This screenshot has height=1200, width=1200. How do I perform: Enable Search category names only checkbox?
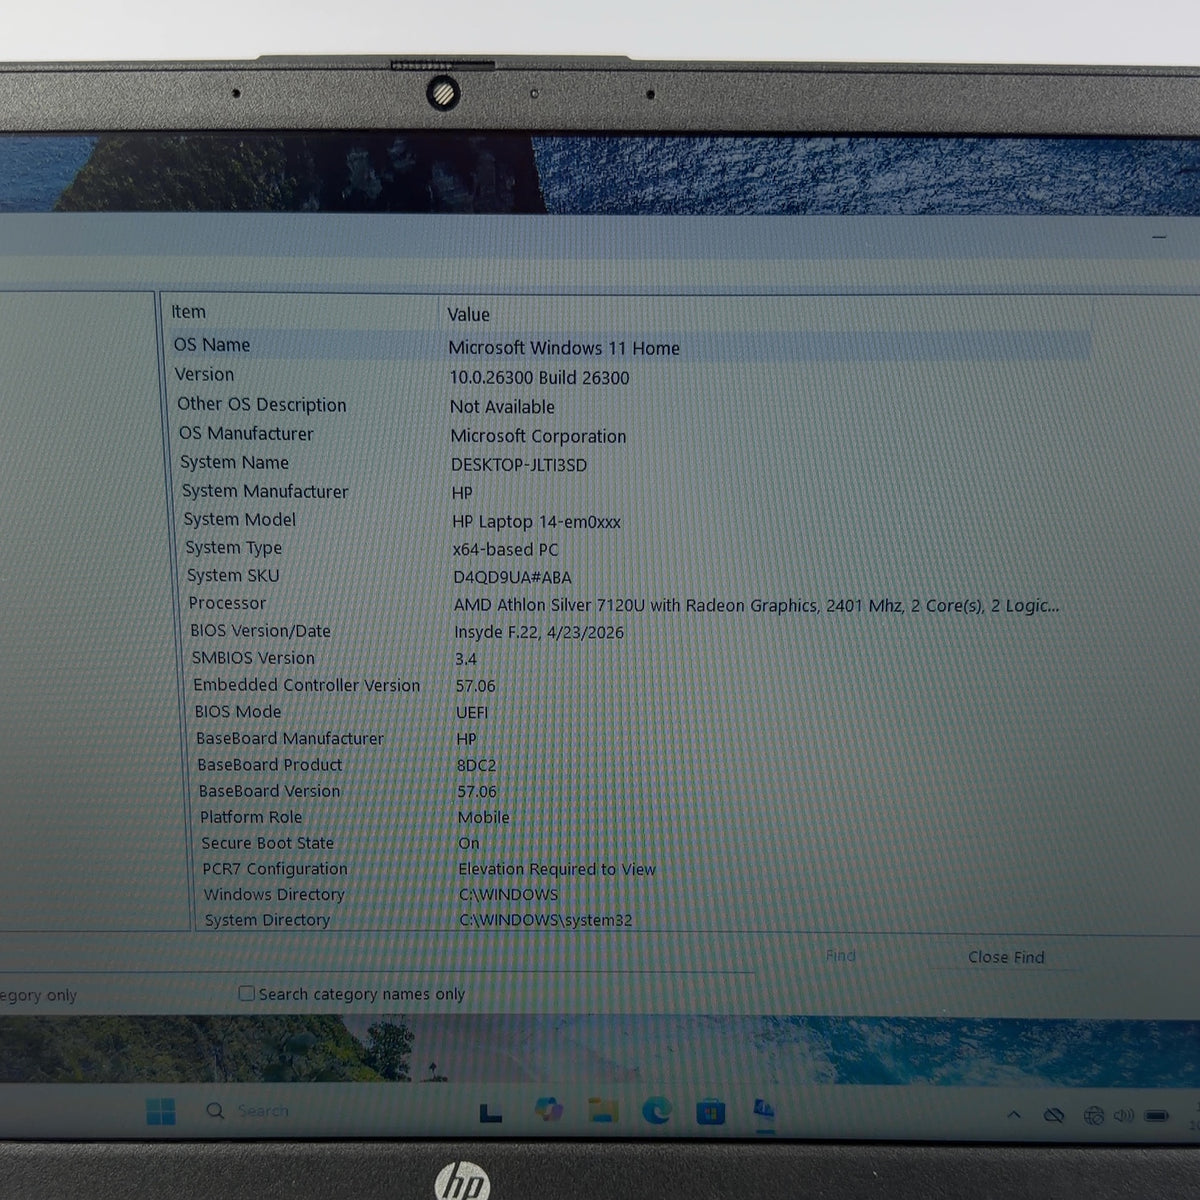tap(246, 993)
